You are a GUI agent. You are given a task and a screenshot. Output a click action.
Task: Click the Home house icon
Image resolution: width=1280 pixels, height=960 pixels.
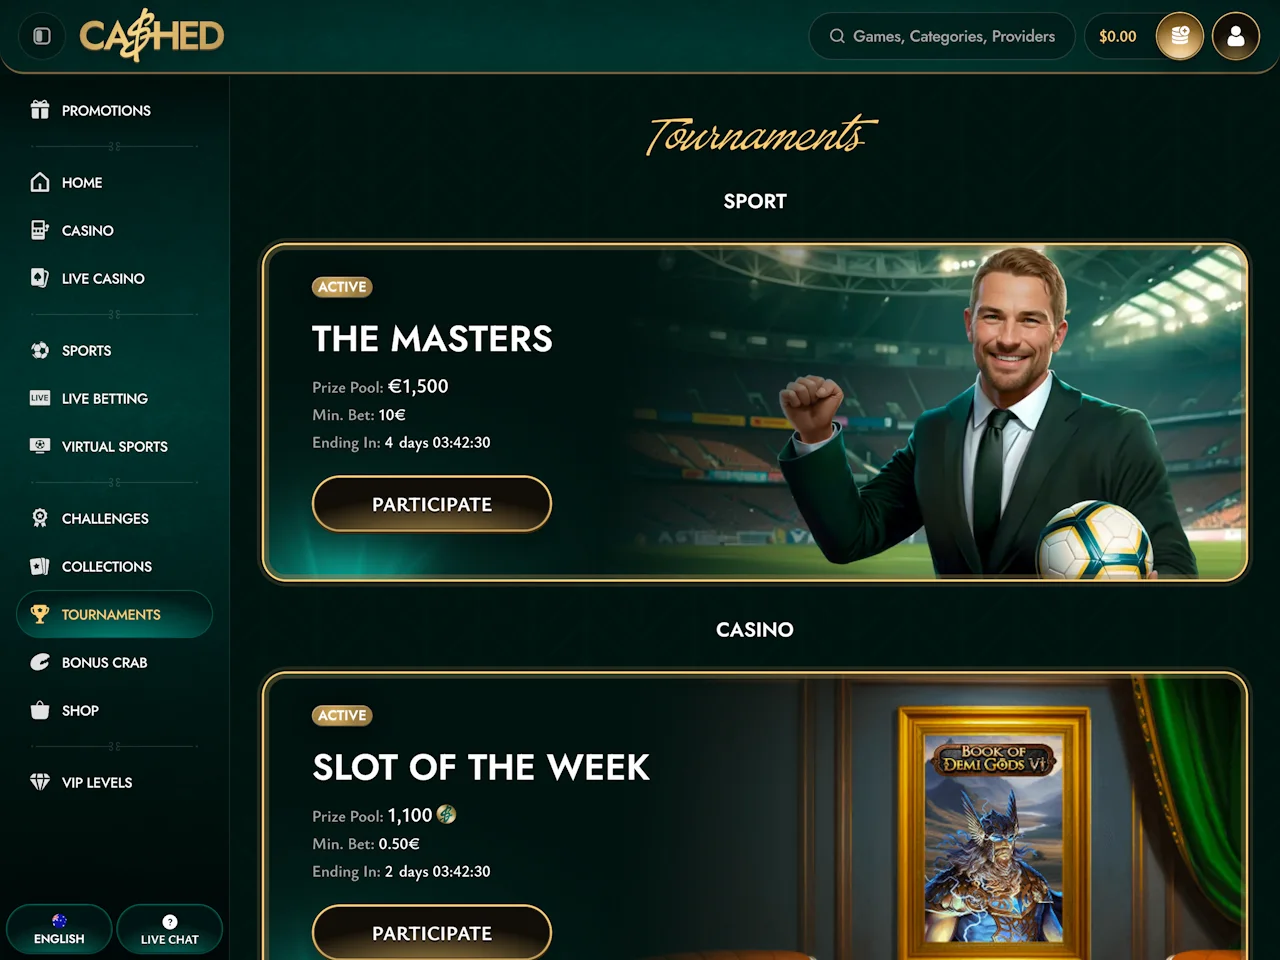pyautogui.click(x=40, y=182)
